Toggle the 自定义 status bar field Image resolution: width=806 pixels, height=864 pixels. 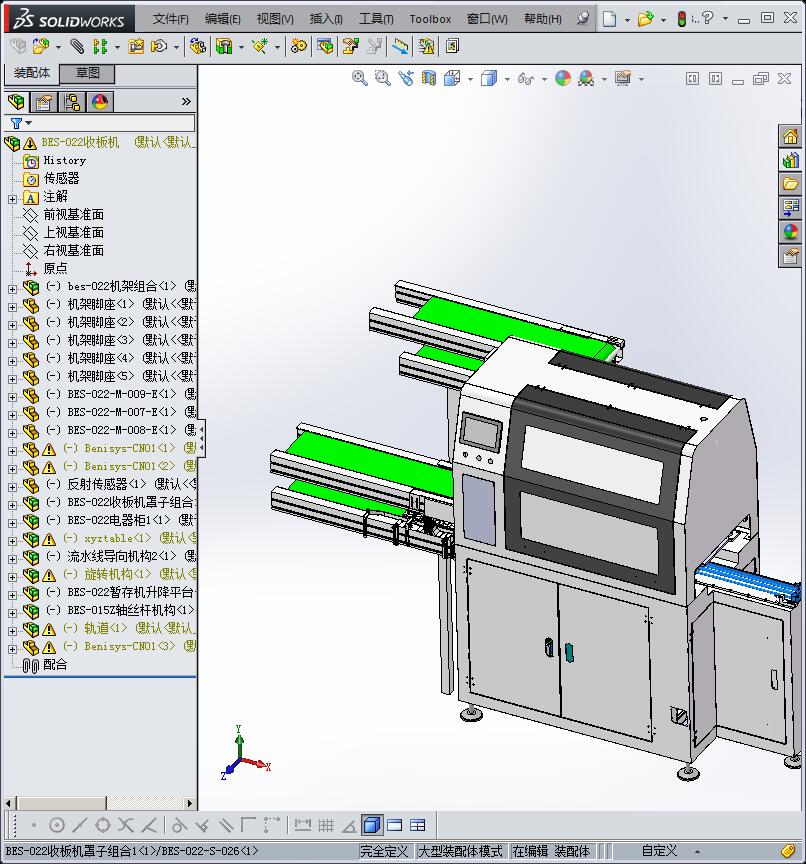659,851
